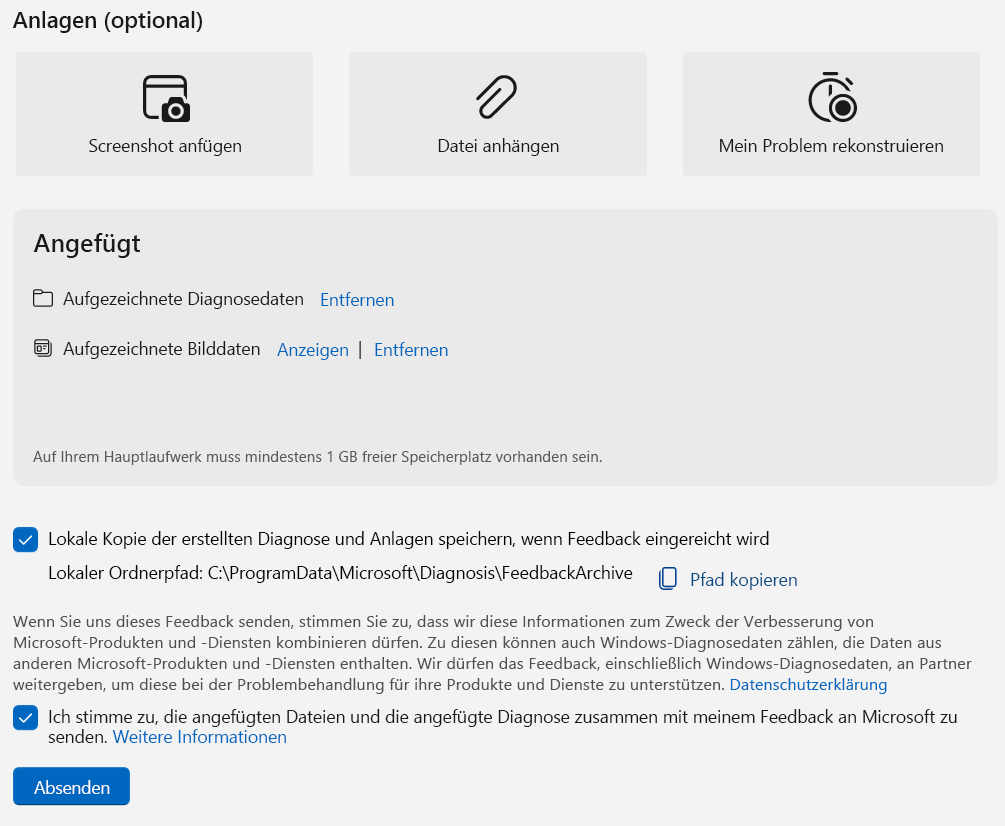The height and width of the screenshot is (826, 1005).
Task: Show recorded image data via Anzeigen
Action: [313, 350]
